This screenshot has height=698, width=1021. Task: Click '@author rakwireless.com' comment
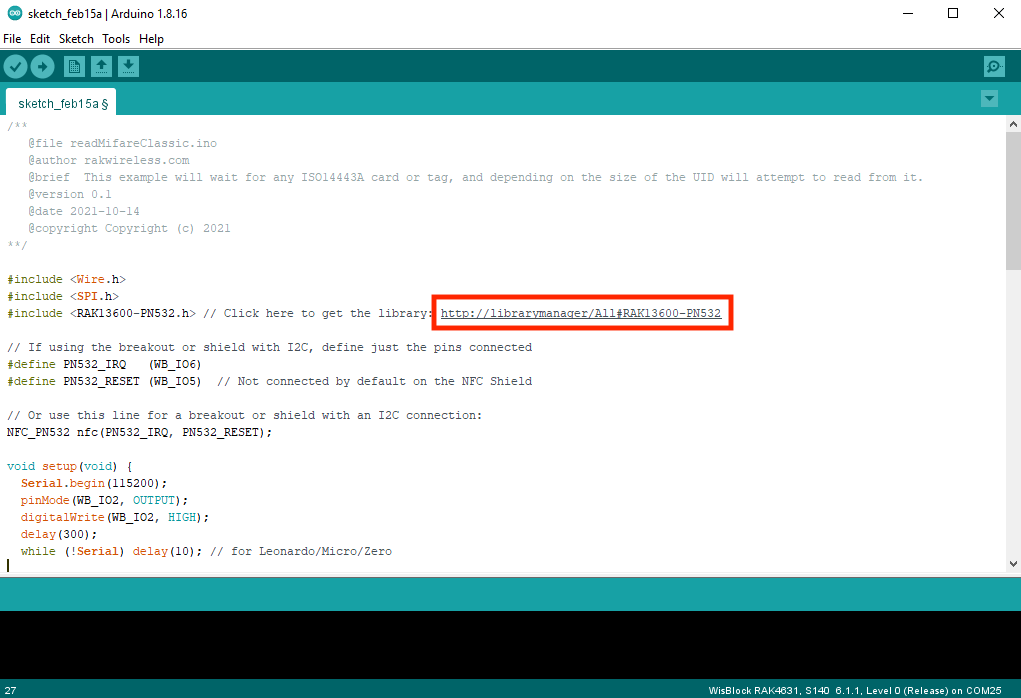pyautogui.click(x=109, y=160)
